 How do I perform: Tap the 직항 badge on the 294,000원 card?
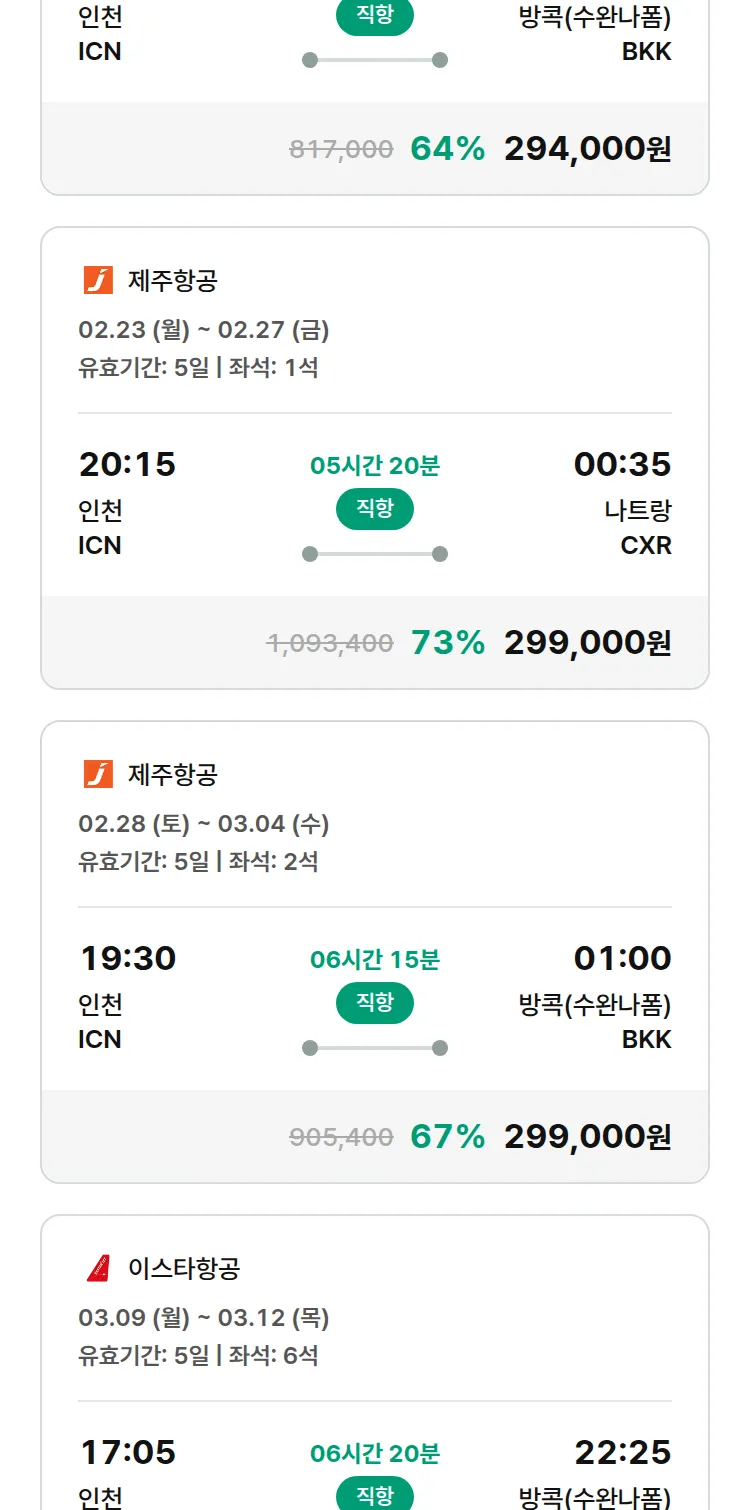[375, 17]
